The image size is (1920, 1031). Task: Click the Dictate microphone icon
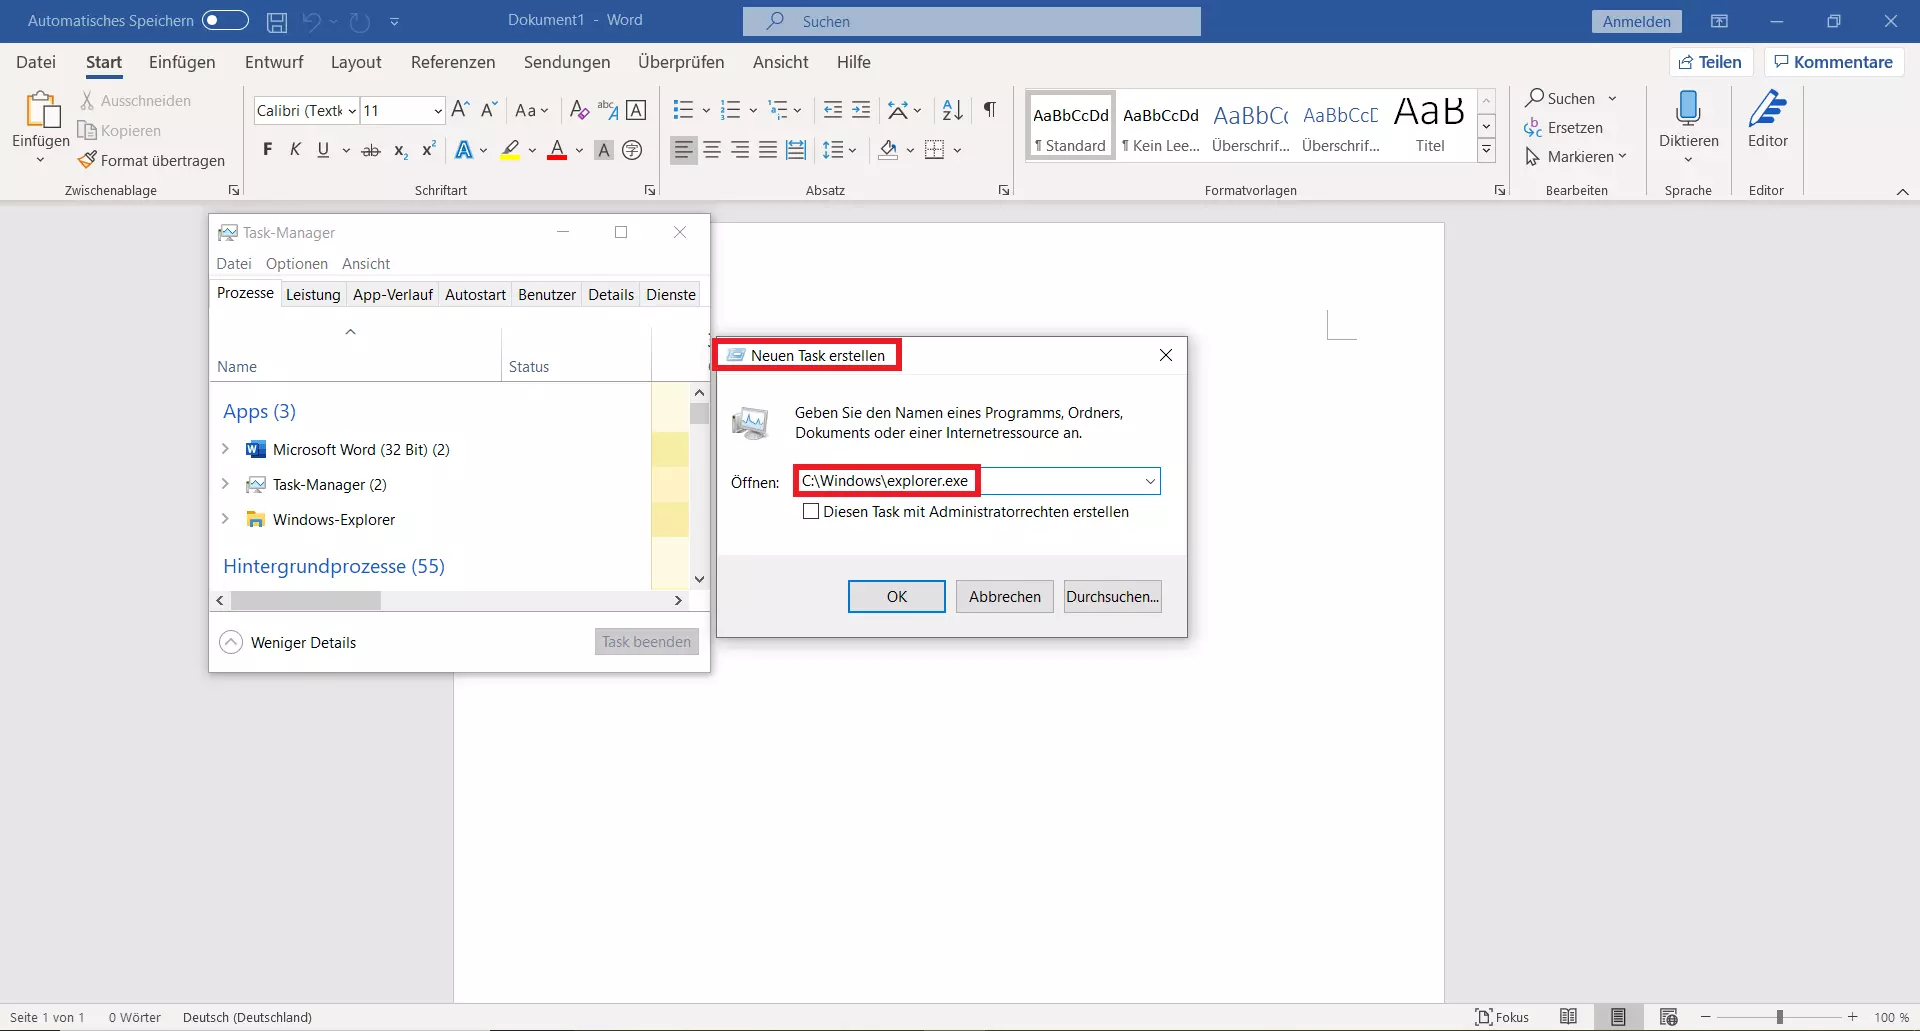click(x=1688, y=107)
